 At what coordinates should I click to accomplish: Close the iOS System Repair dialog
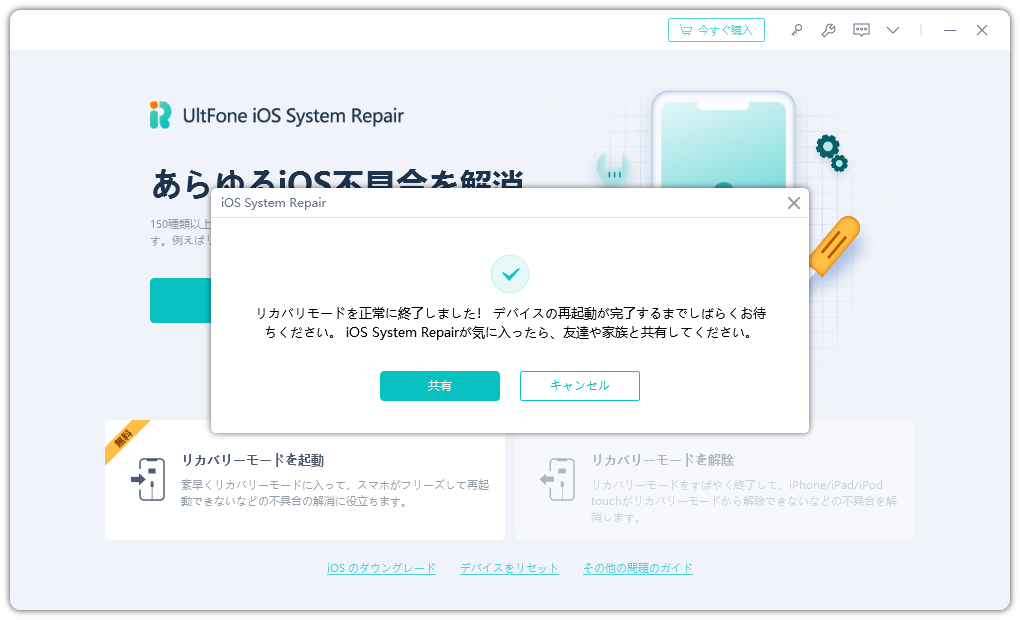click(x=794, y=203)
